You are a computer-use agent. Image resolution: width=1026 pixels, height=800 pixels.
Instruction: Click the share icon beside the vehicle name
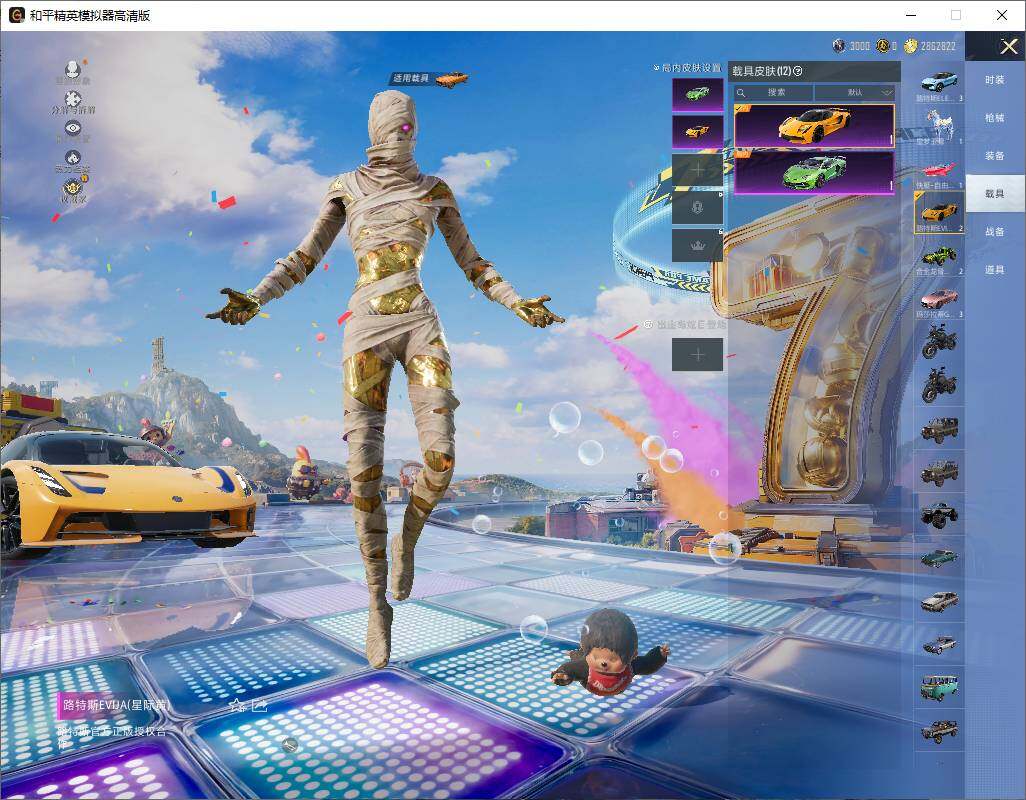point(260,705)
